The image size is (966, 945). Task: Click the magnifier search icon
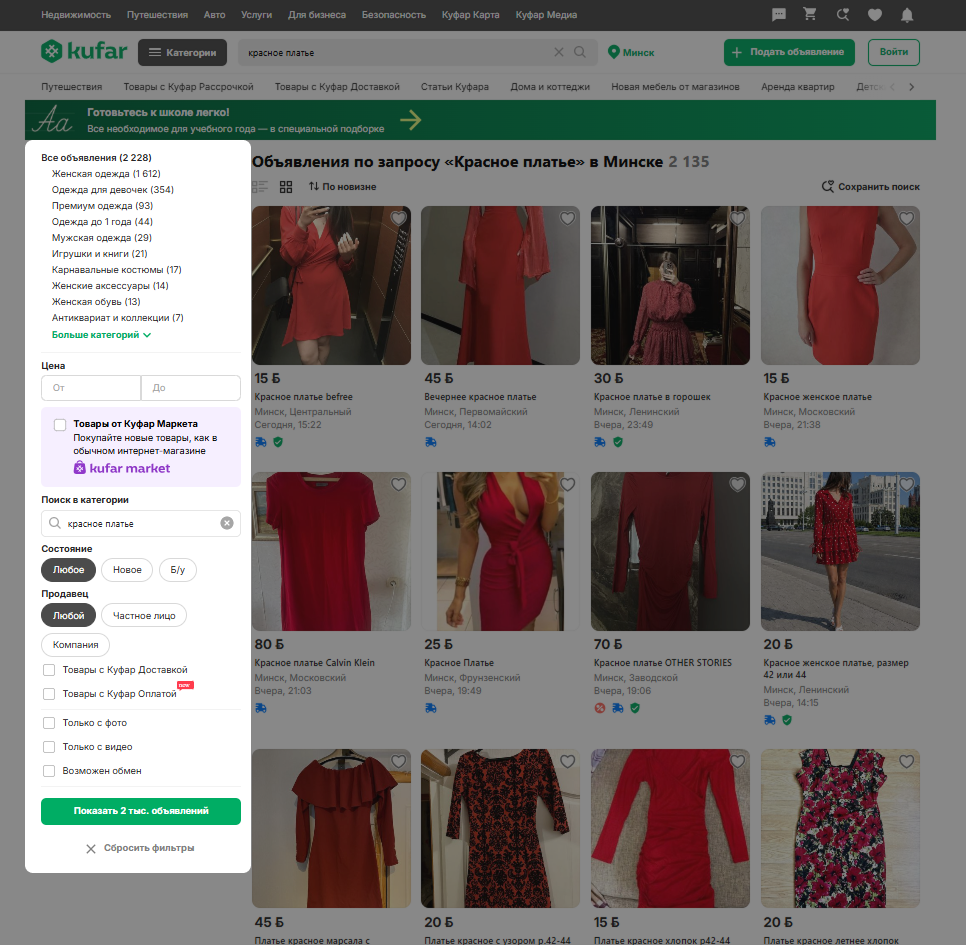pyautogui.click(x=580, y=52)
